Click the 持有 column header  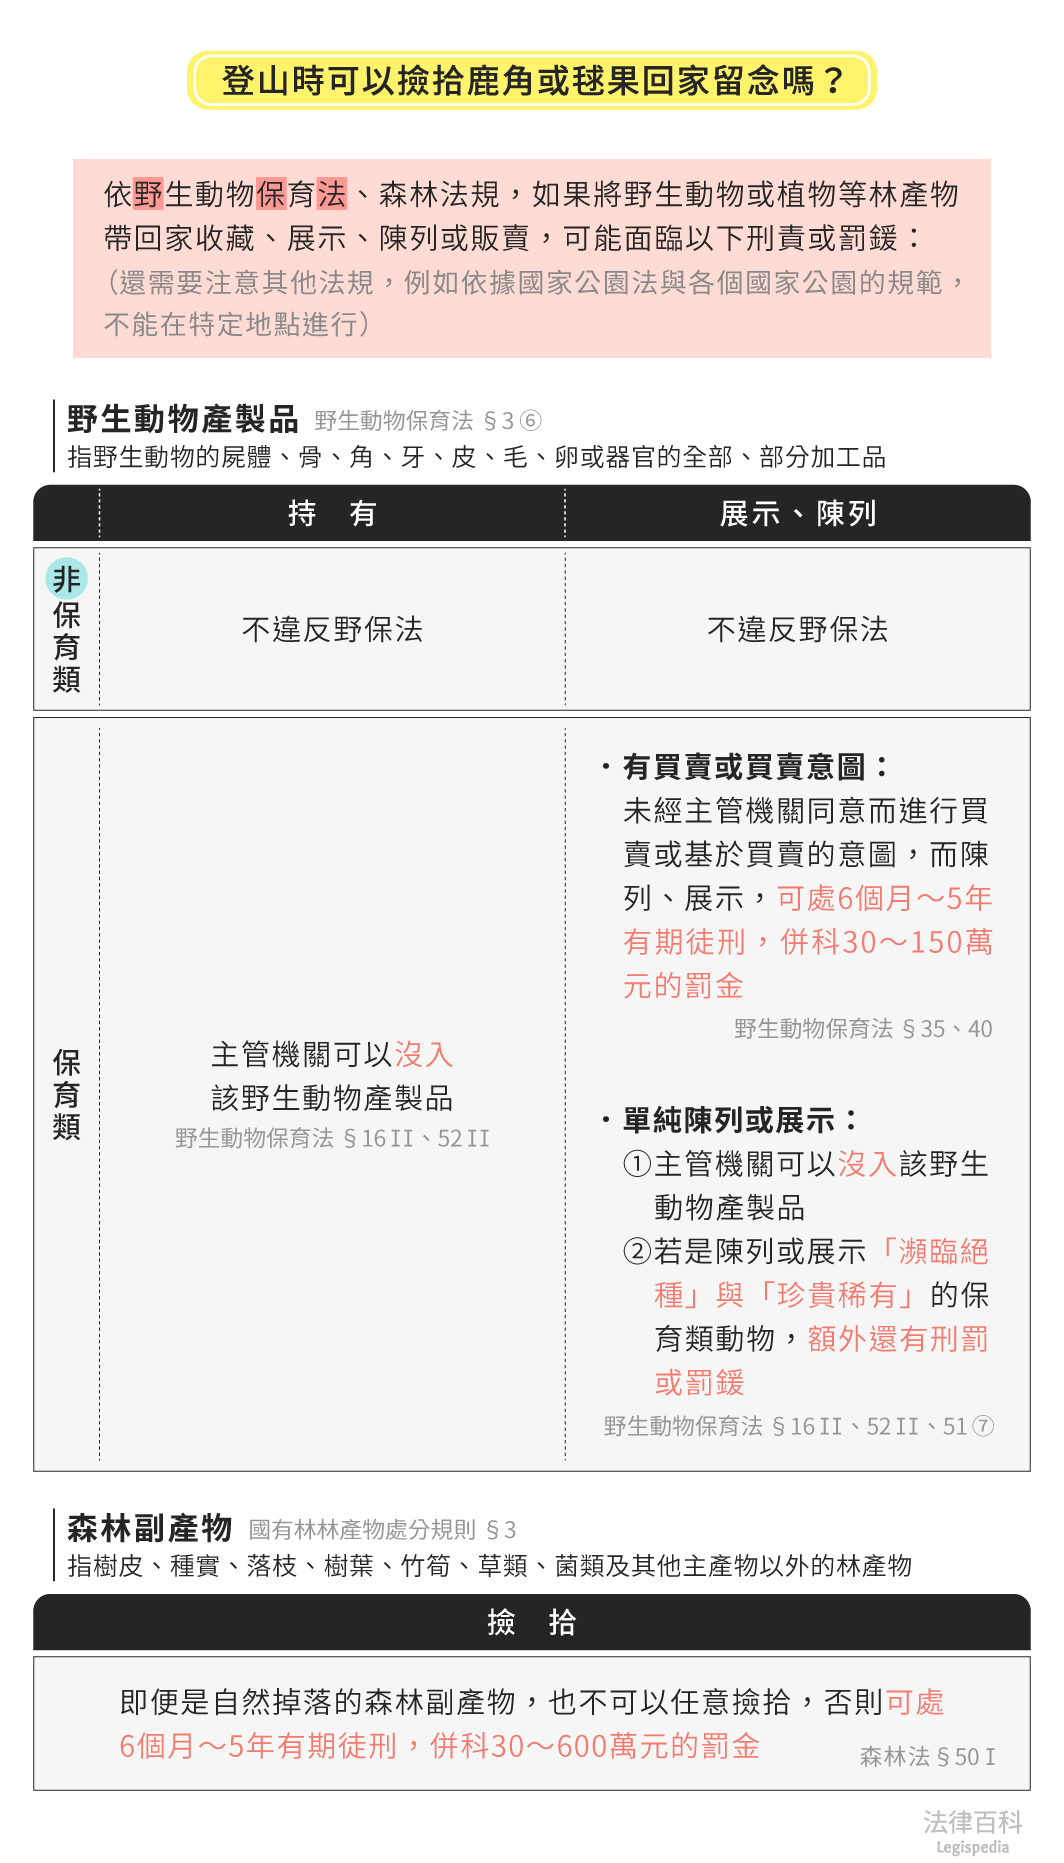pos(332,514)
